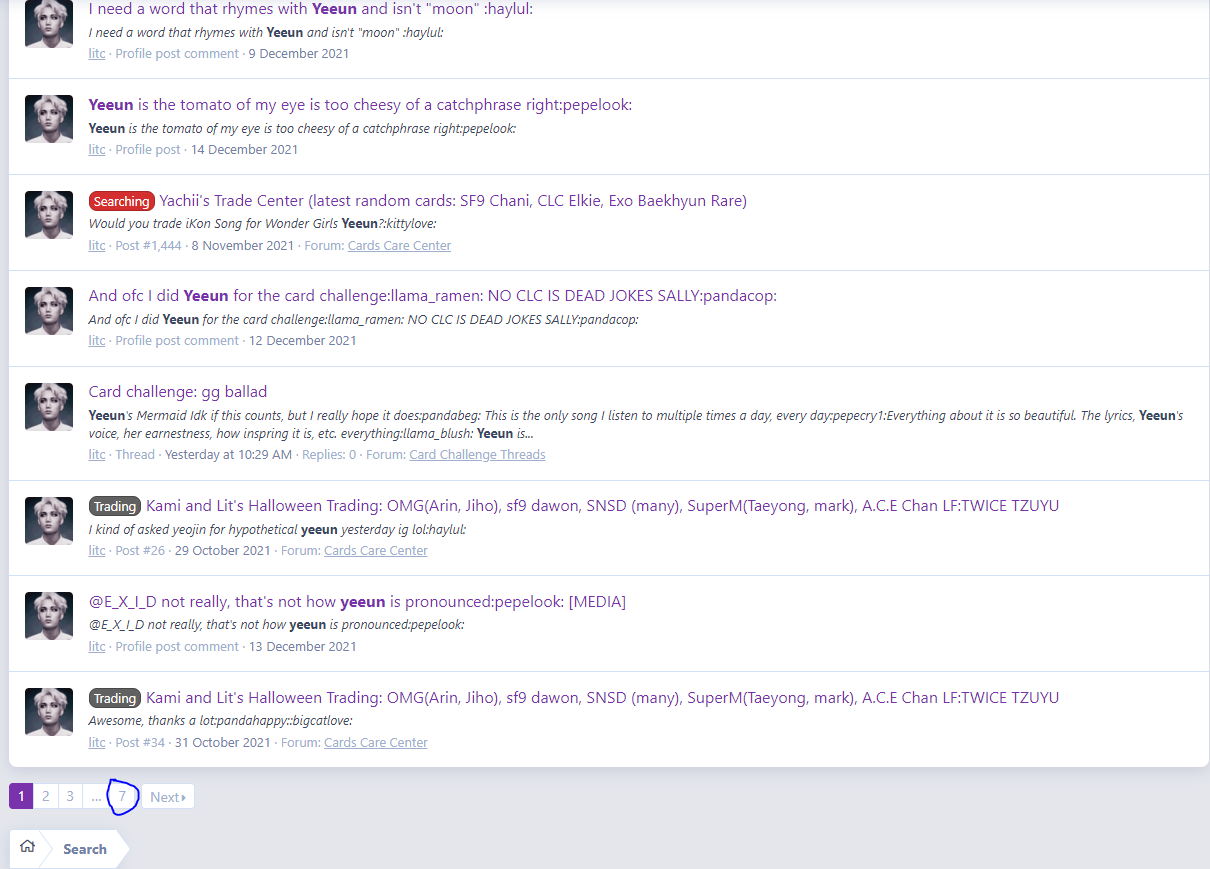The image size is (1210, 869).
Task: Open the "@E_X_I_D not really" result title
Action: pos(357,602)
